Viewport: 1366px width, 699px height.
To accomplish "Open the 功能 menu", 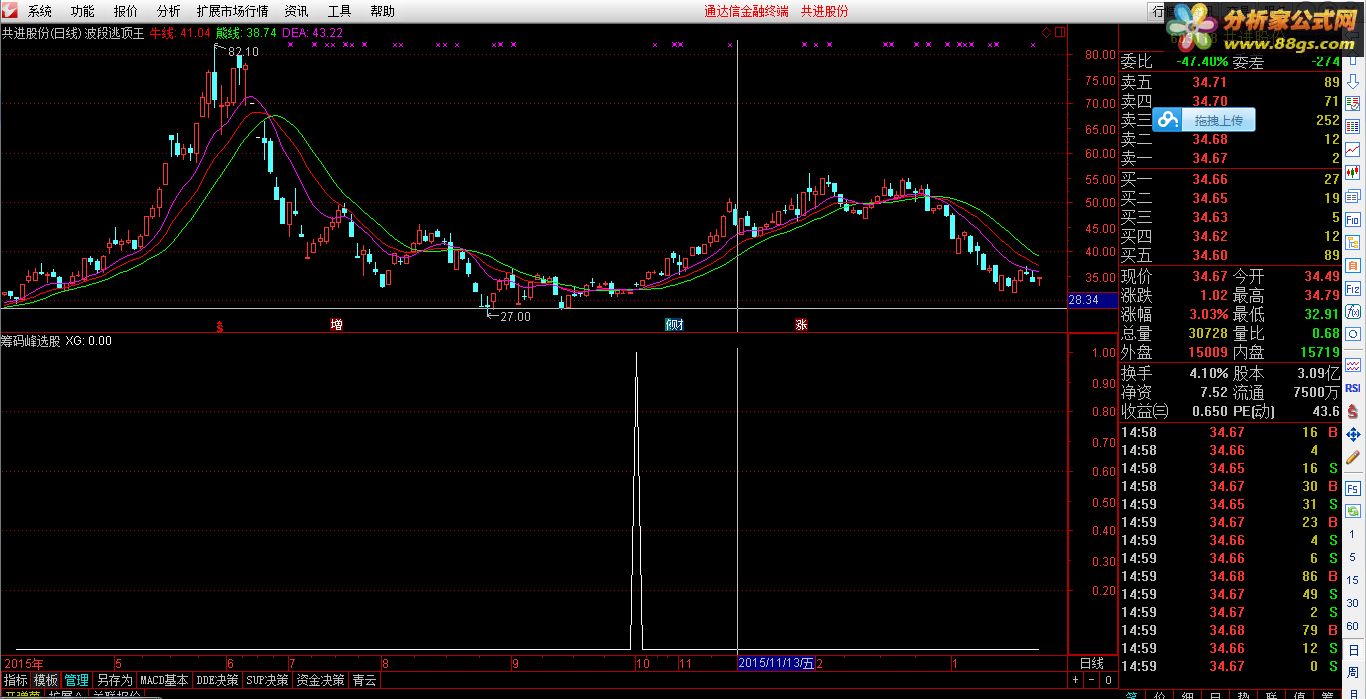I will 83,11.
